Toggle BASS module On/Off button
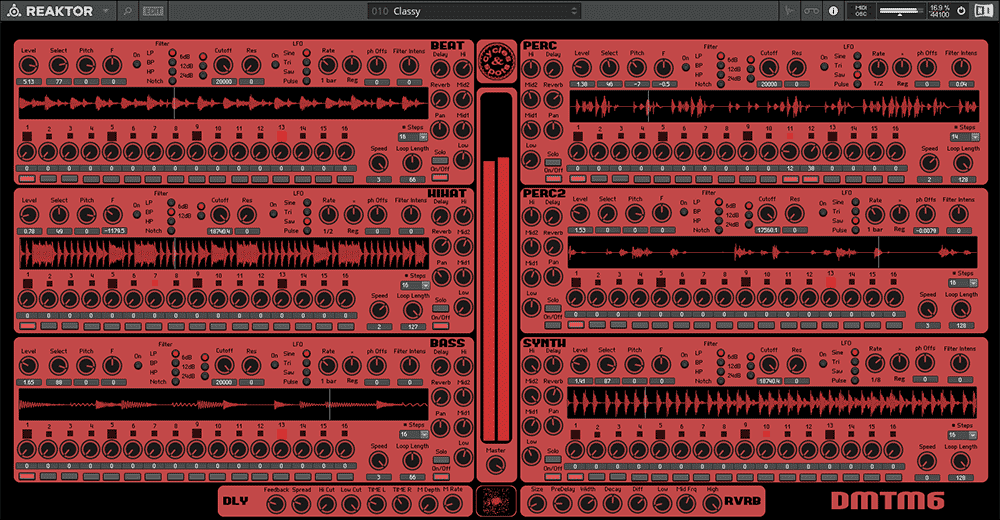1000x520 pixels. click(x=441, y=476)
